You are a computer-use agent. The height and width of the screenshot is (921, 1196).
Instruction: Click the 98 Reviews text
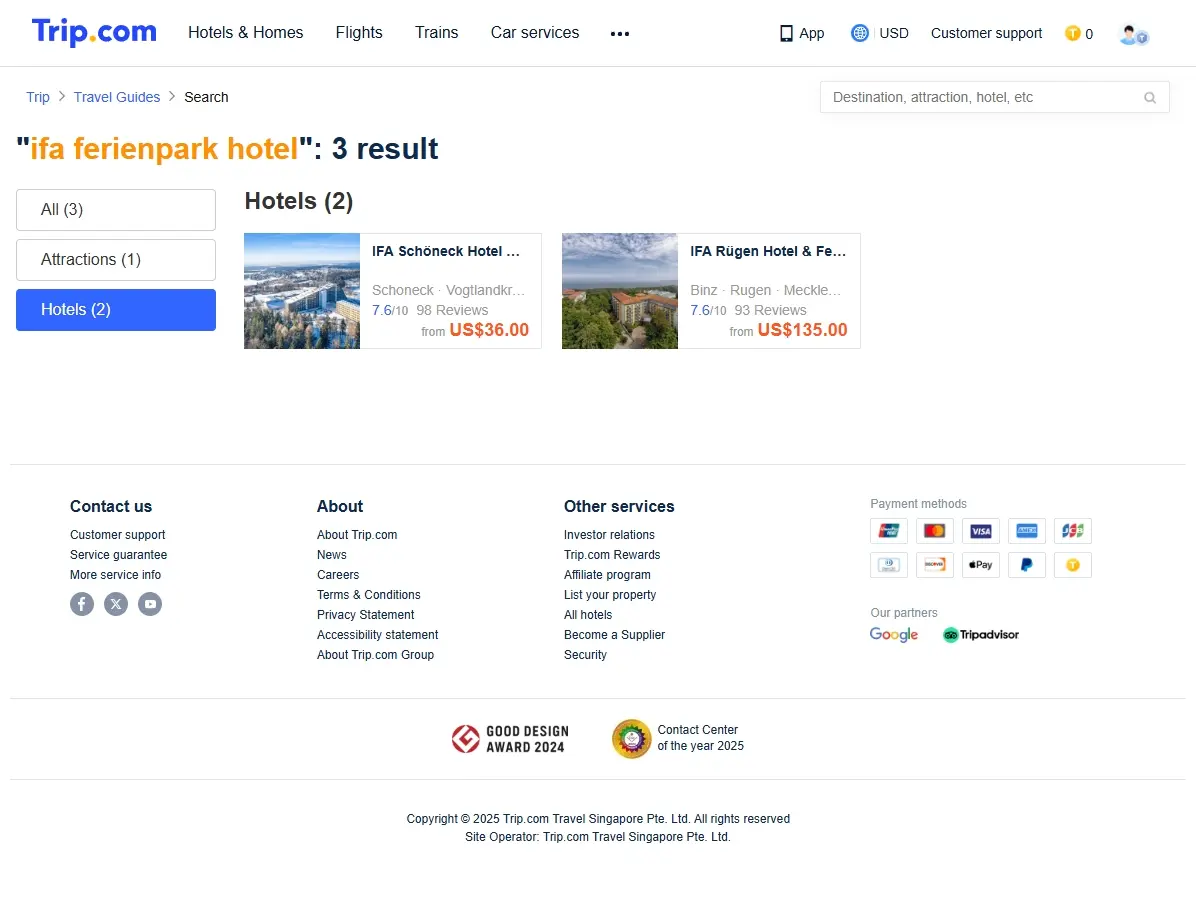[452, 311]
